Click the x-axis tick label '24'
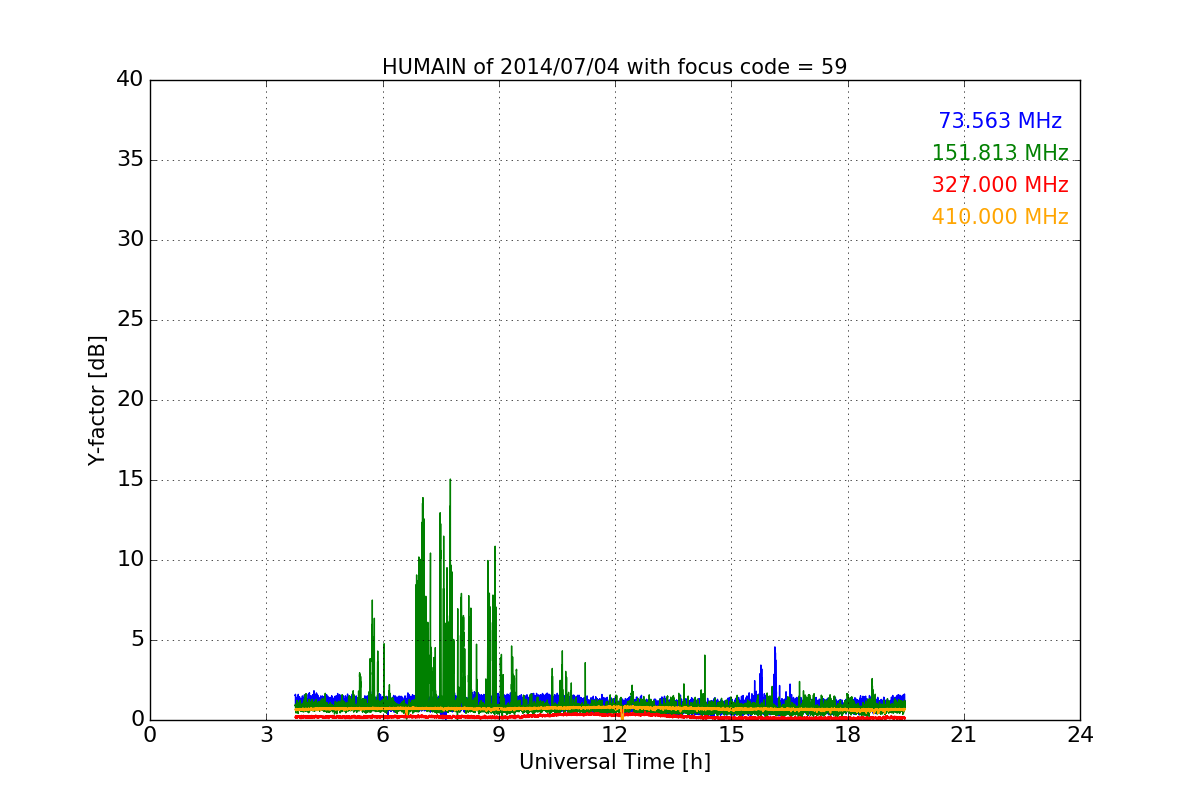 tap(1080, 735)
